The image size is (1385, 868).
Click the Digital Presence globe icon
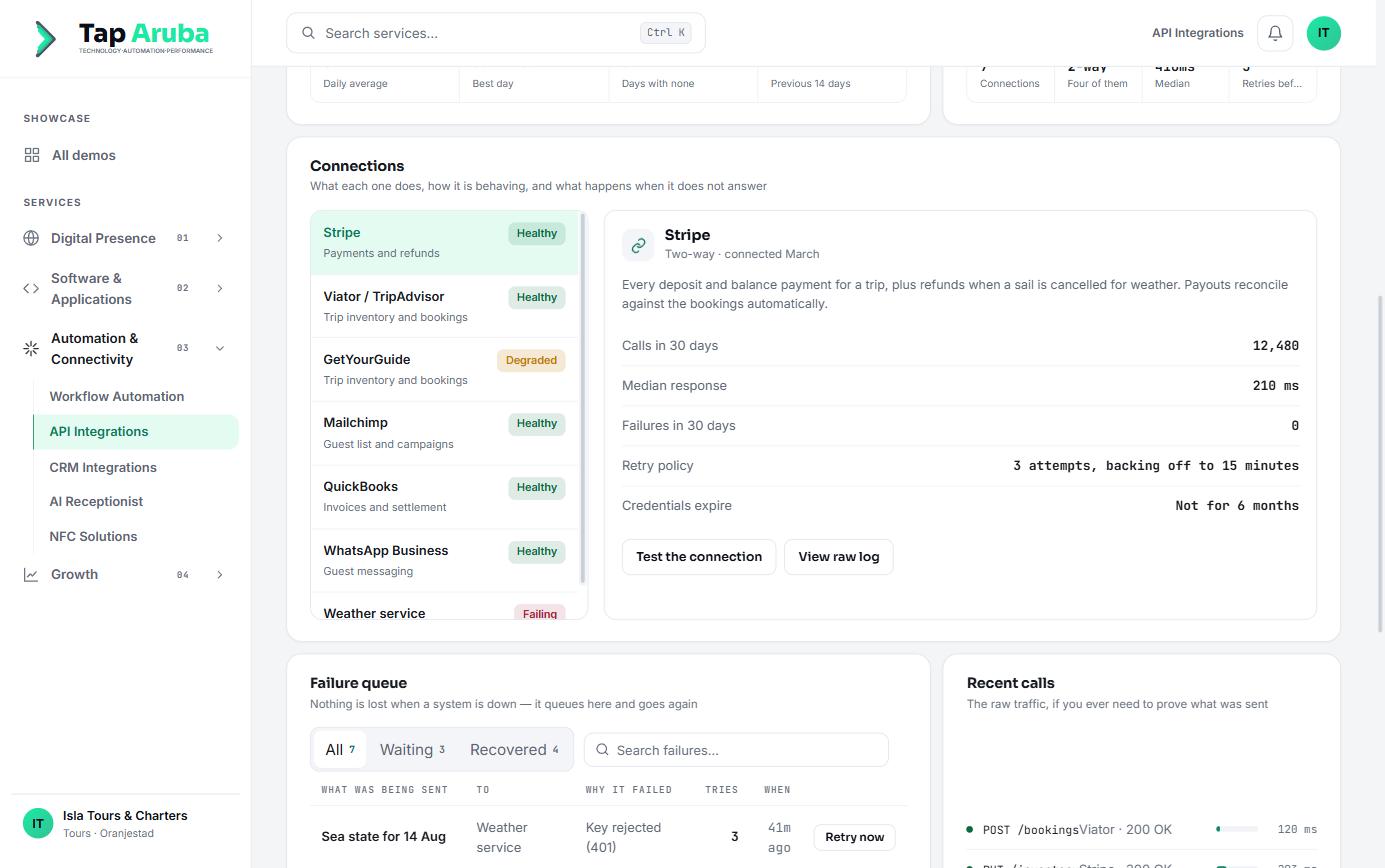(x=31, y=238)
